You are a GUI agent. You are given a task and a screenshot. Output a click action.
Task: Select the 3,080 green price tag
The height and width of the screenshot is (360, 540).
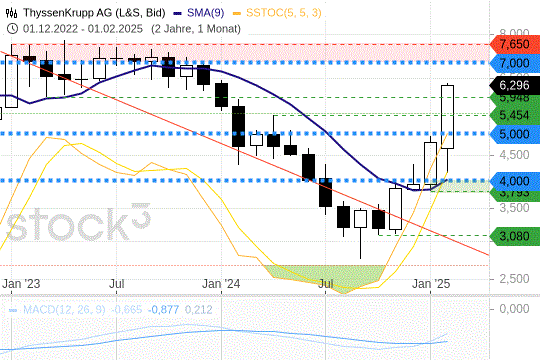[x=515, y=236]
